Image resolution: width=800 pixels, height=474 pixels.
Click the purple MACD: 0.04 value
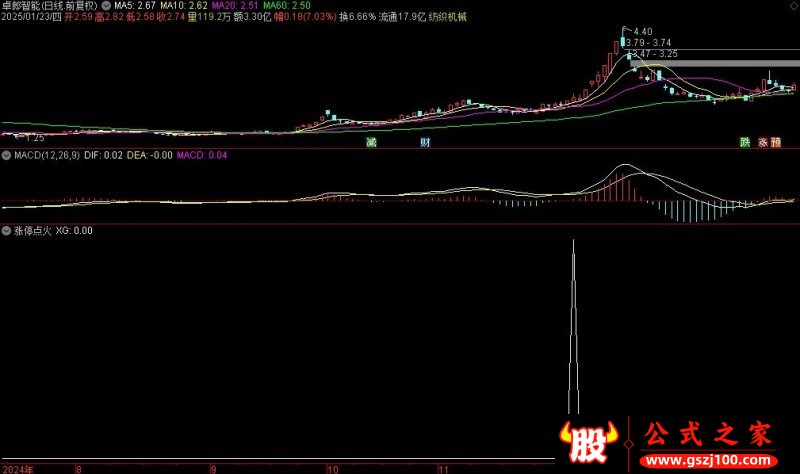point(202,155)
